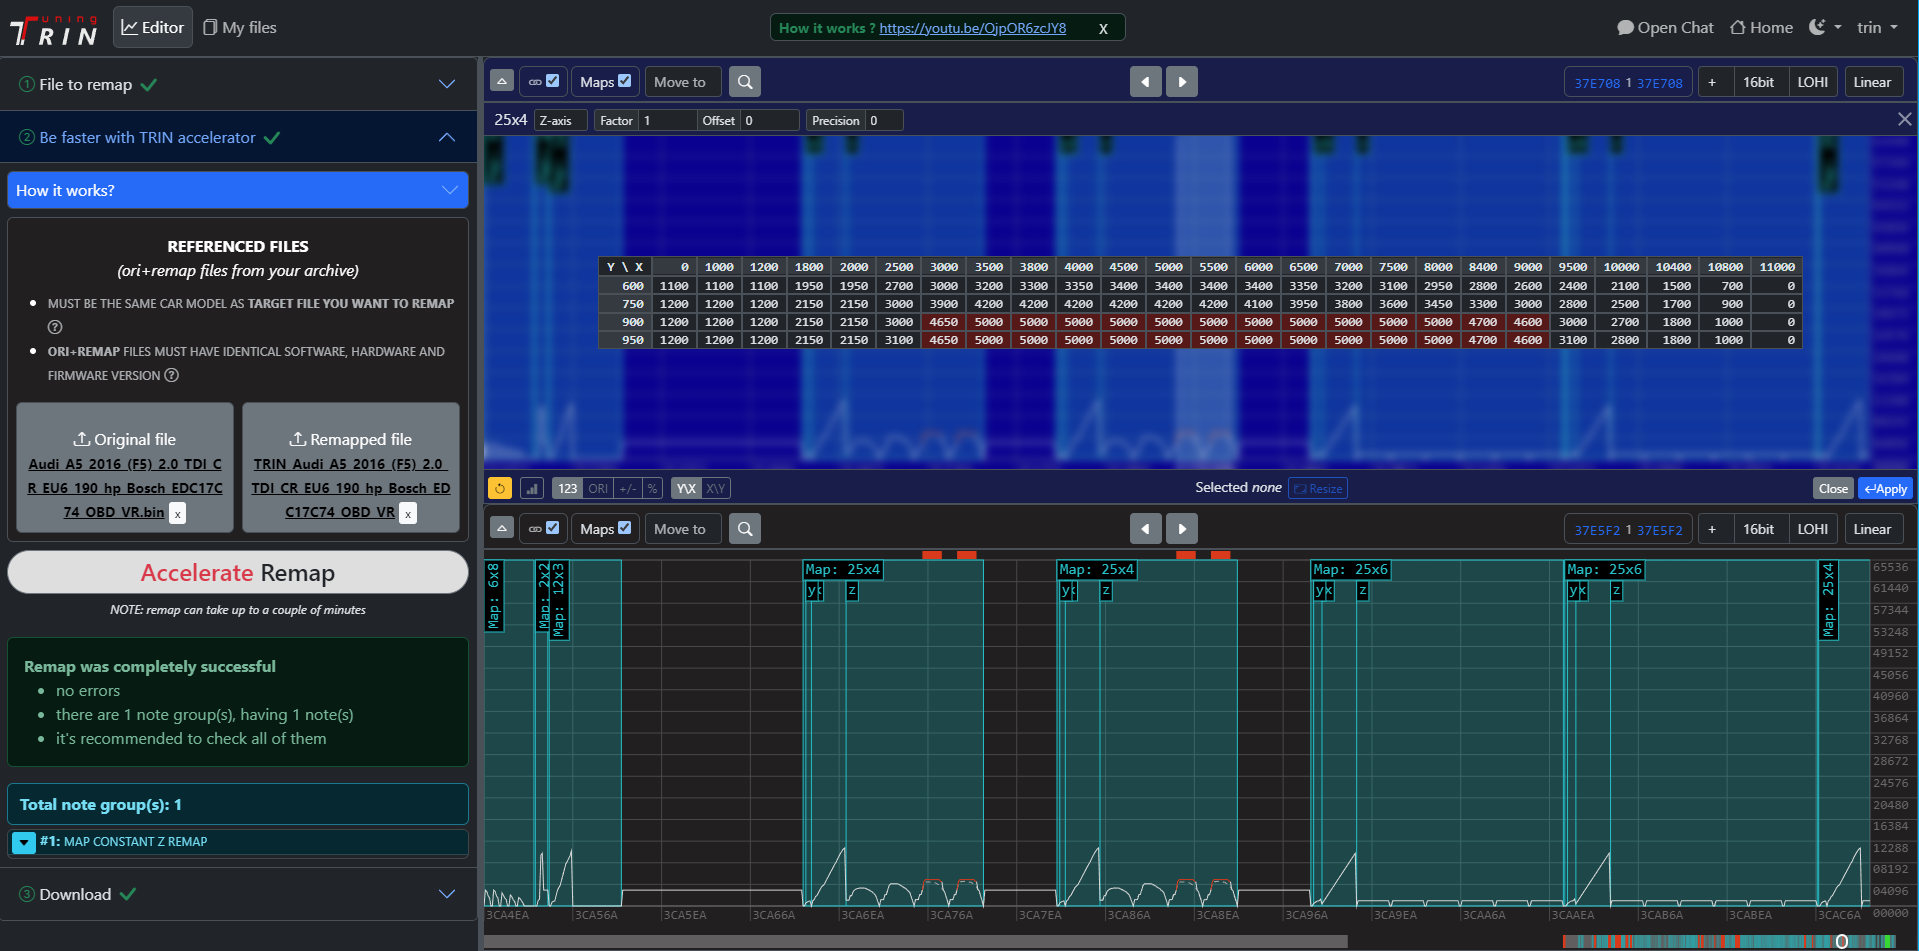Open the YouTube How it works link

pyautogui.click(x=972, y=28)
